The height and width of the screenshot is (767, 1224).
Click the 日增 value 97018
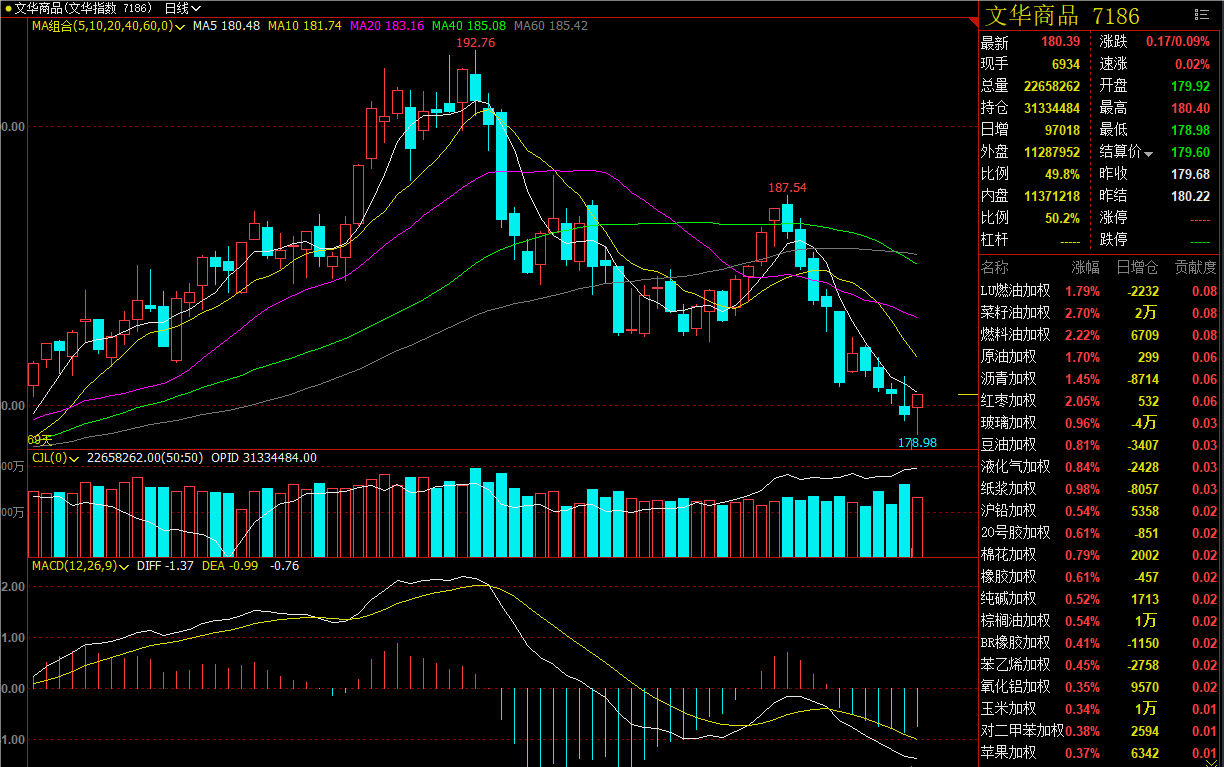click(1062, 130)
